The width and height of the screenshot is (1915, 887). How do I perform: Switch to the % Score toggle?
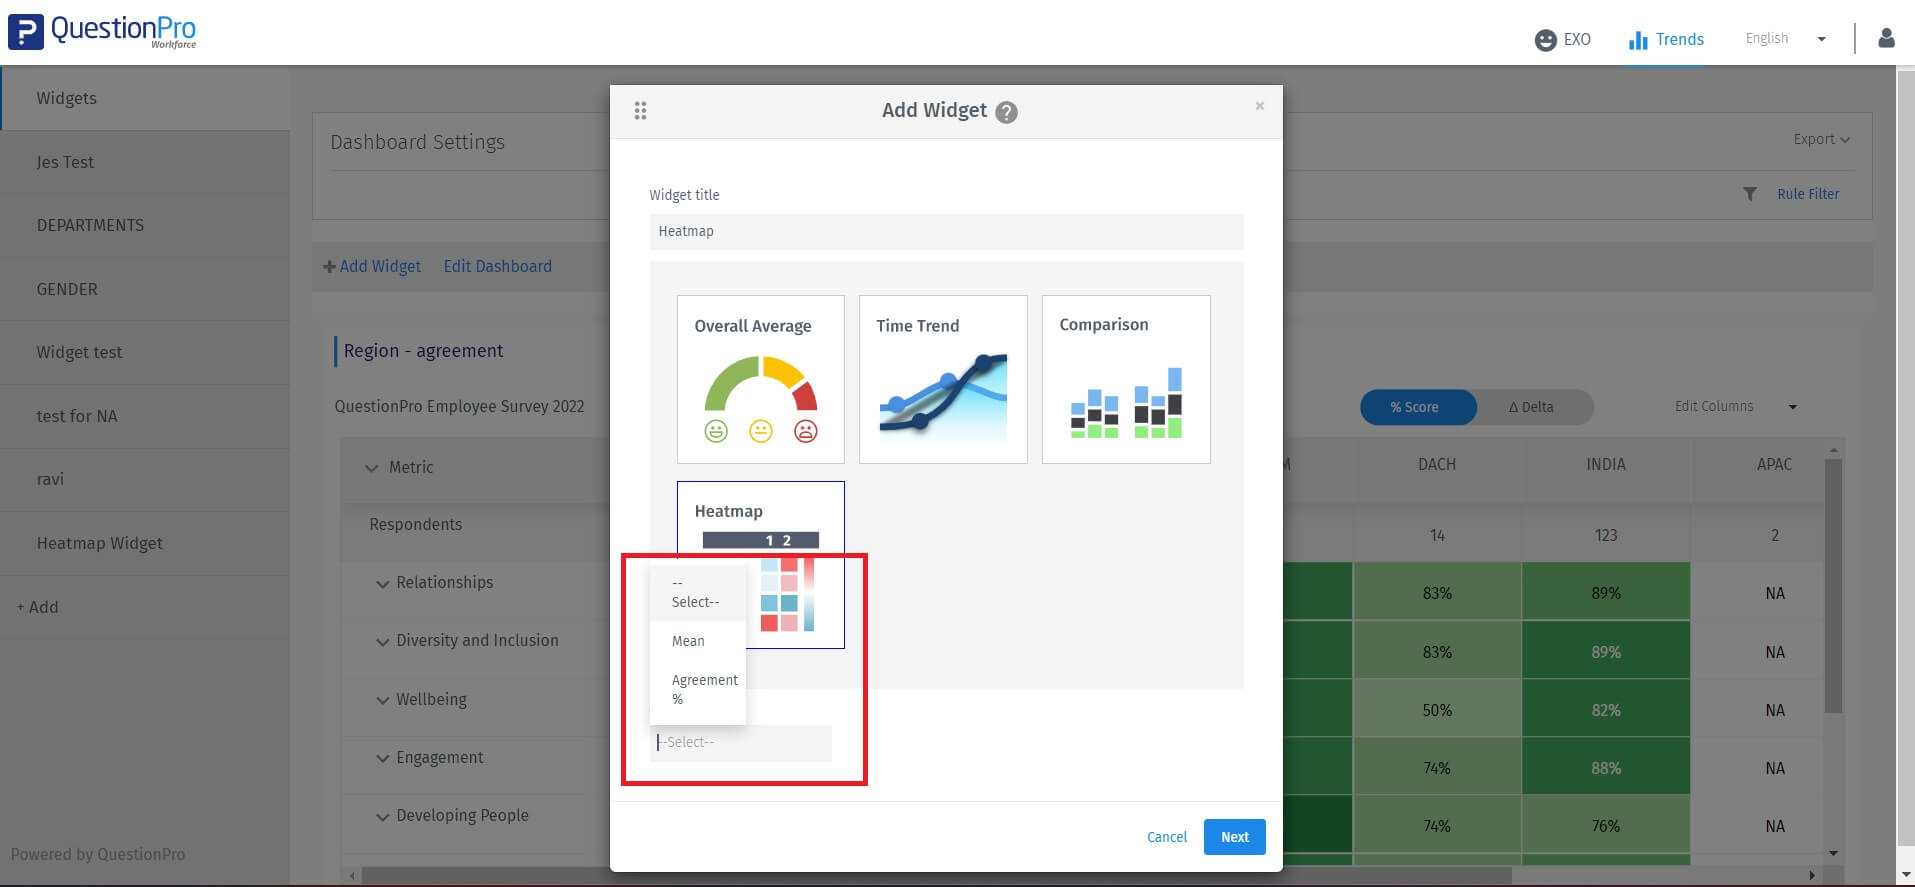point(1418,407)
